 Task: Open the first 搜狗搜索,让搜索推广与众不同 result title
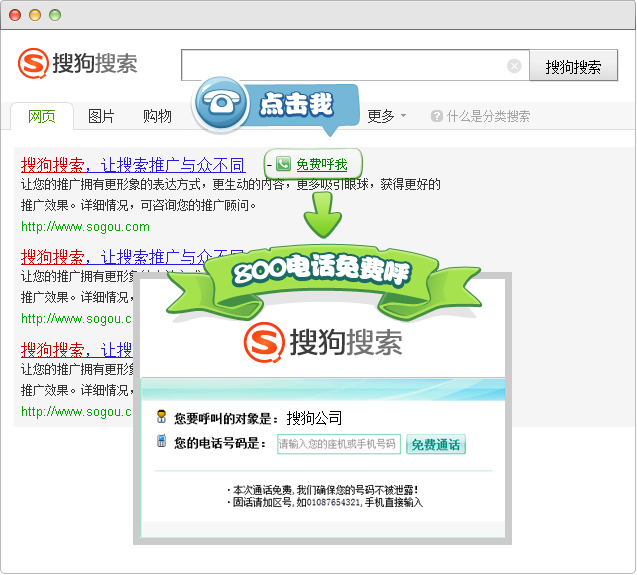[133, 165]
